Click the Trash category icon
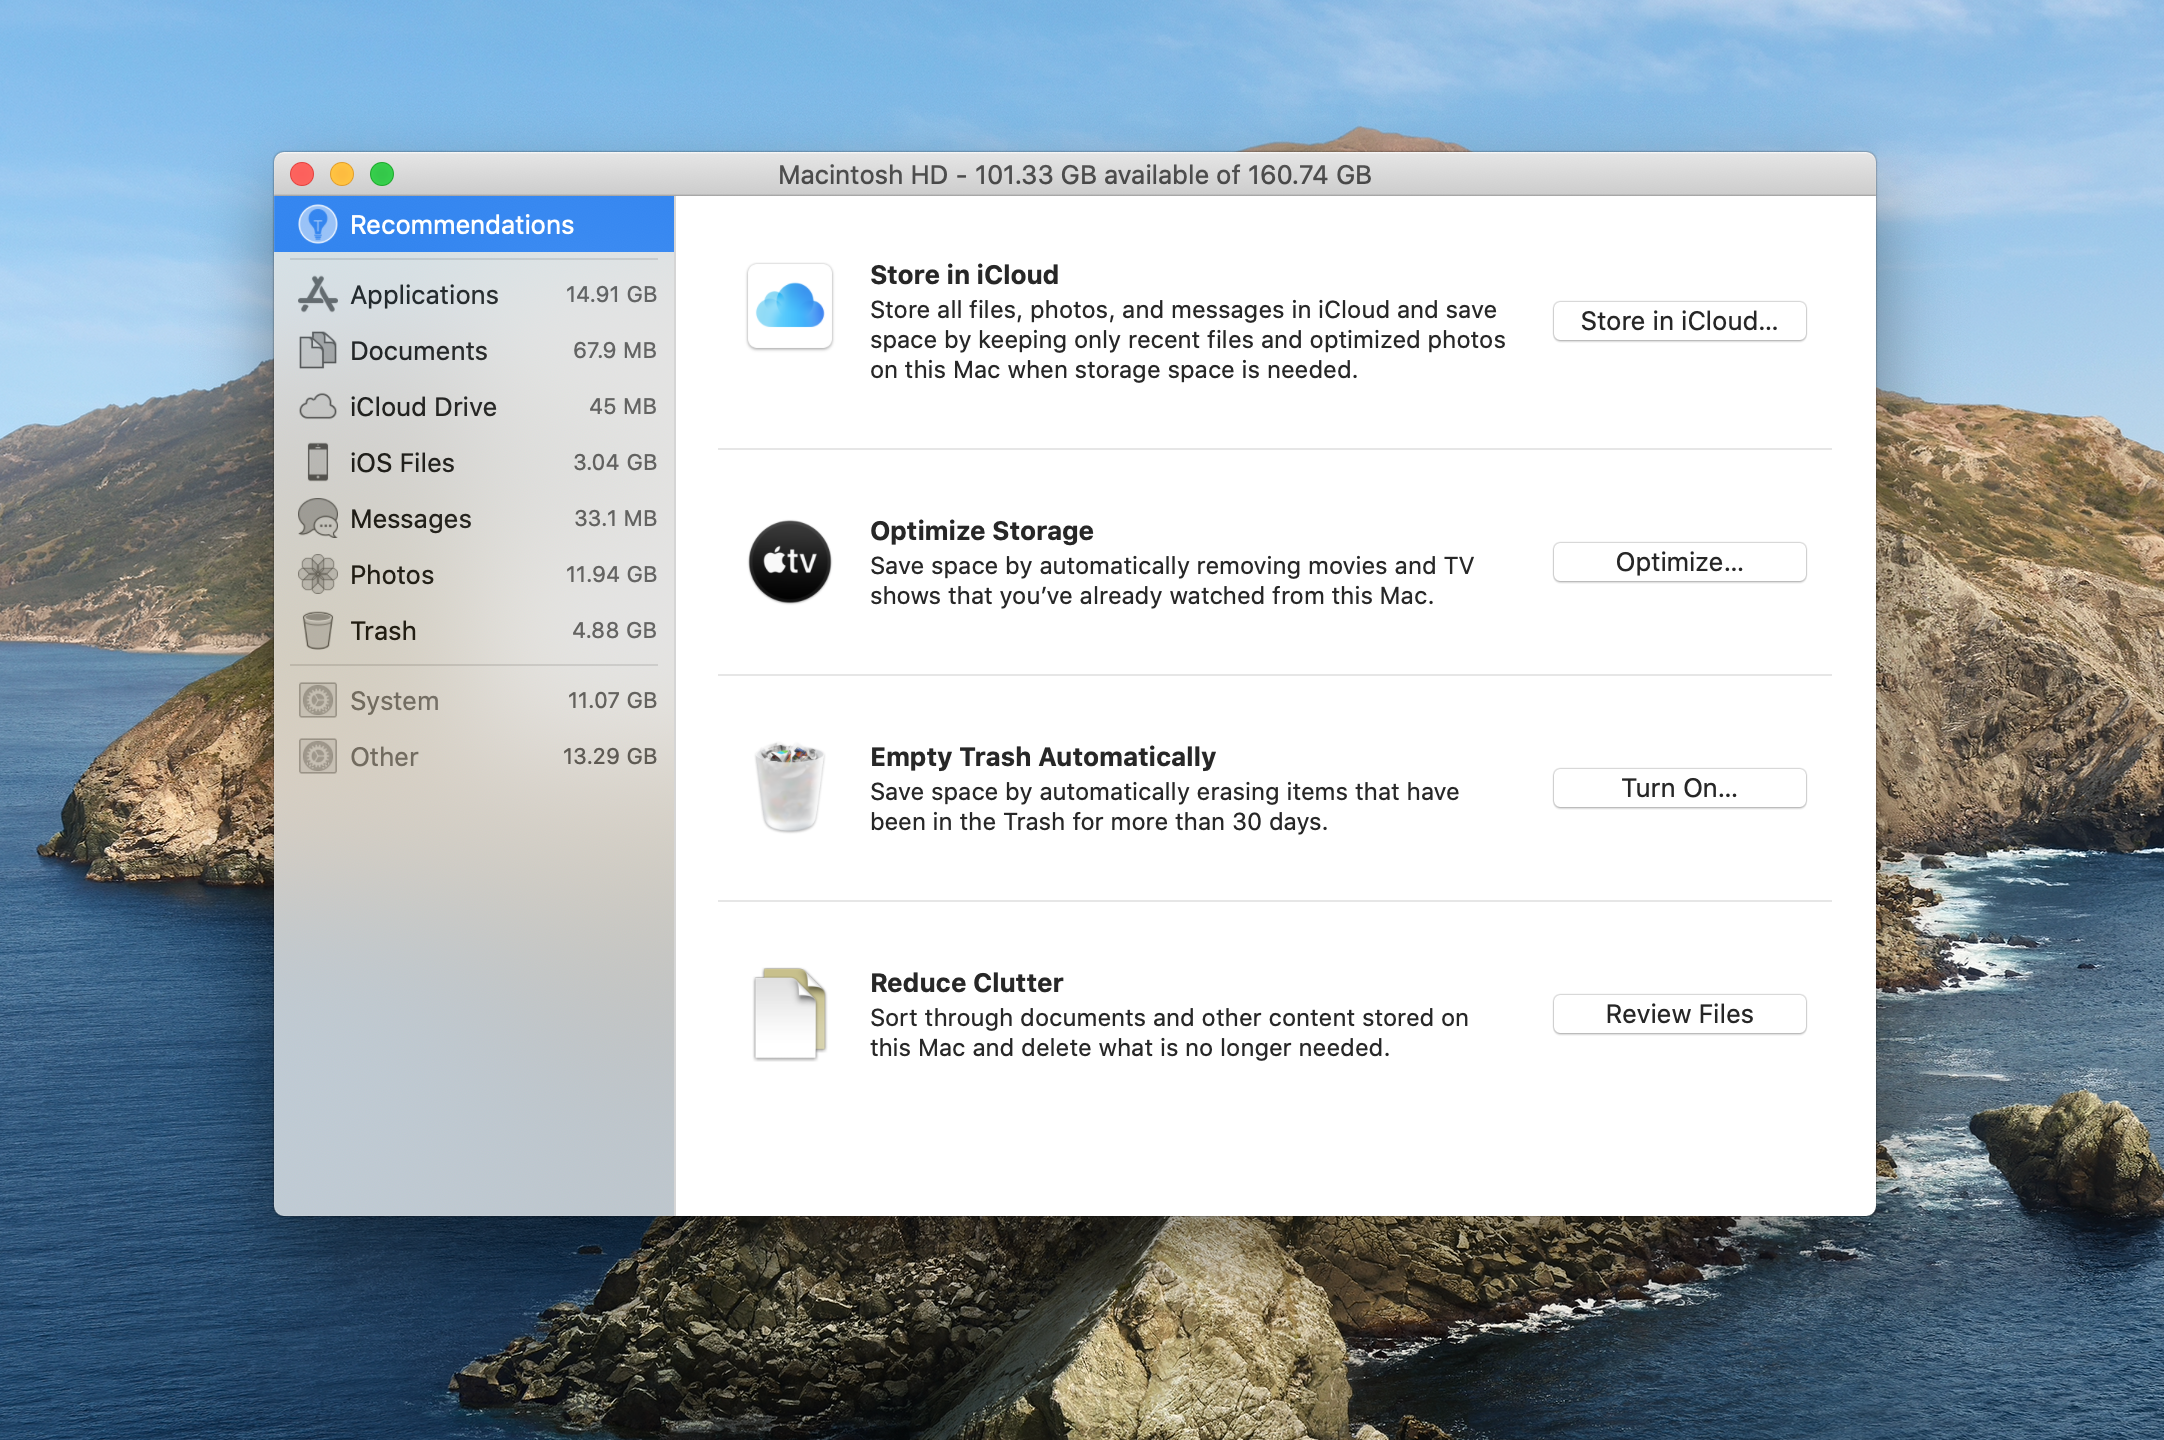2164x1440 pixels. click(x=318, y=630)
